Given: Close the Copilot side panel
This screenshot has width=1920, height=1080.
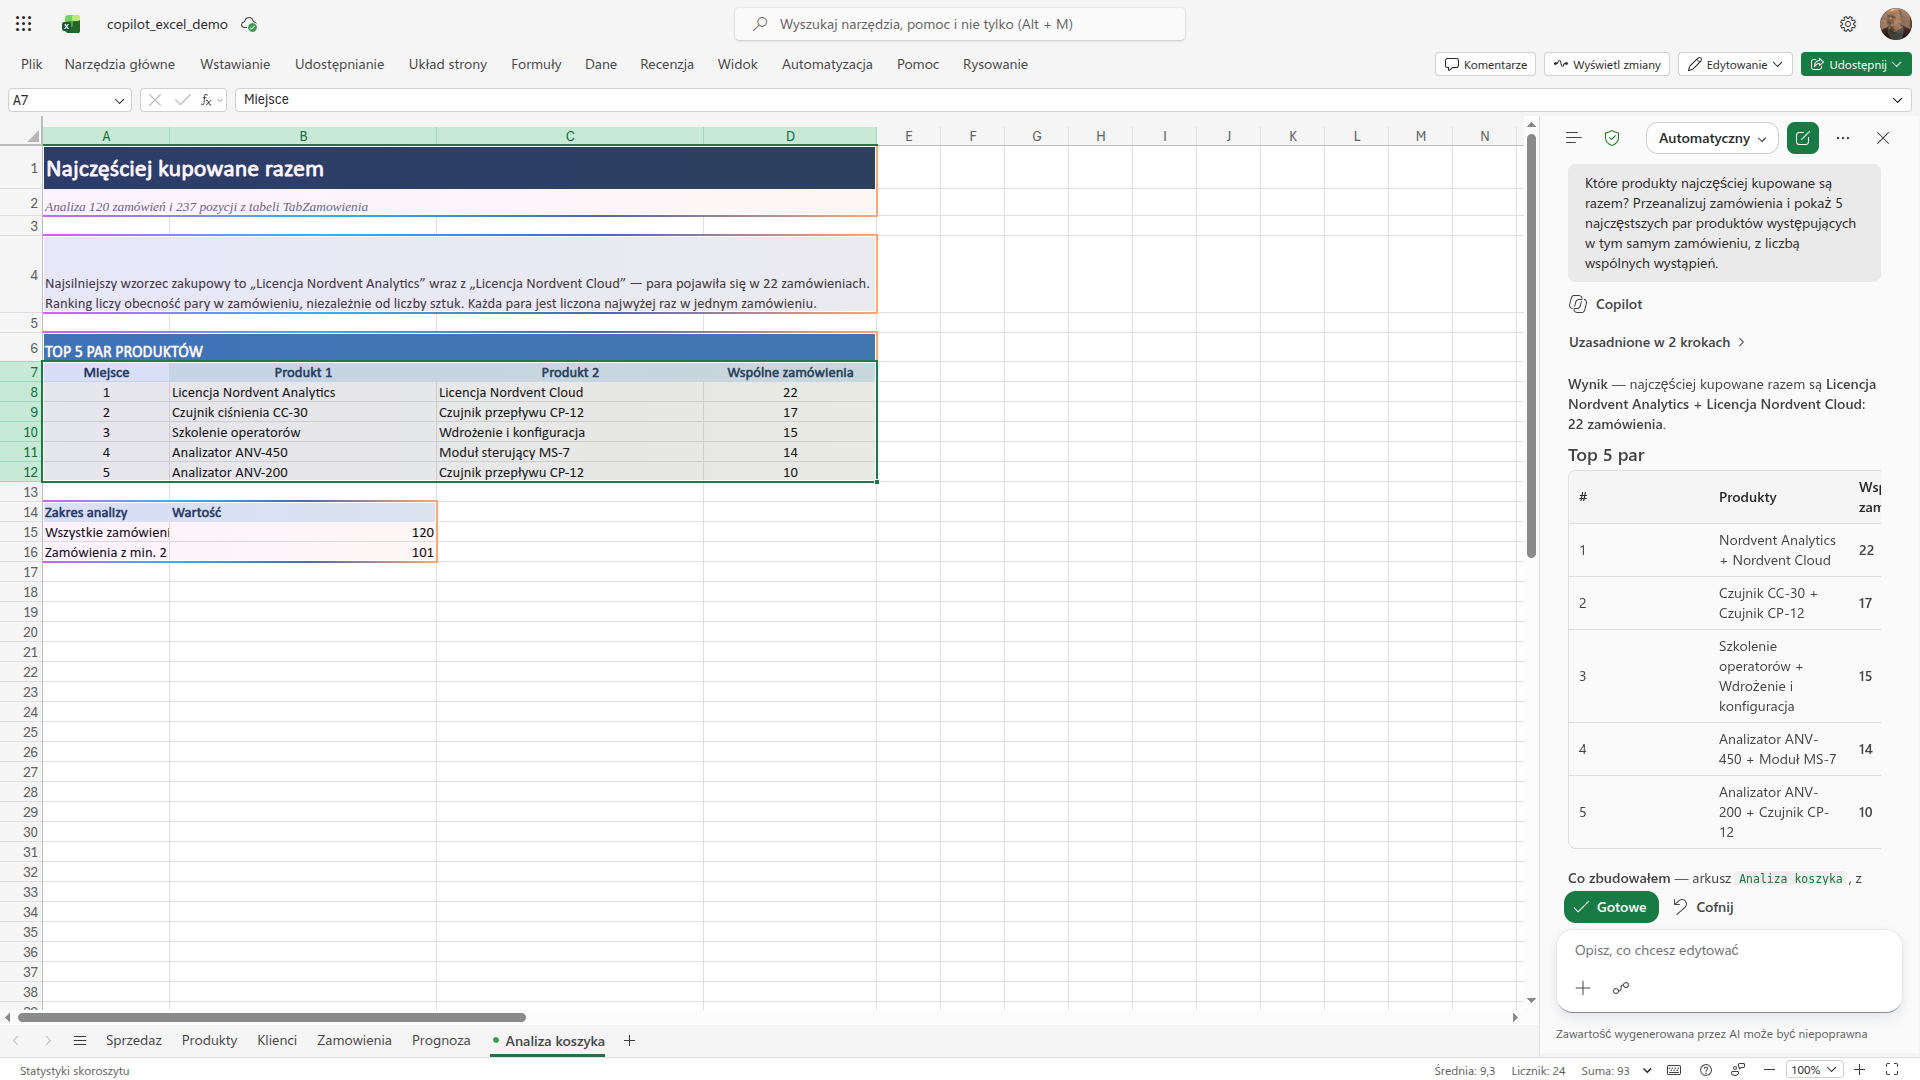Looking at the screenshot, I should [x=1883, y=138].
